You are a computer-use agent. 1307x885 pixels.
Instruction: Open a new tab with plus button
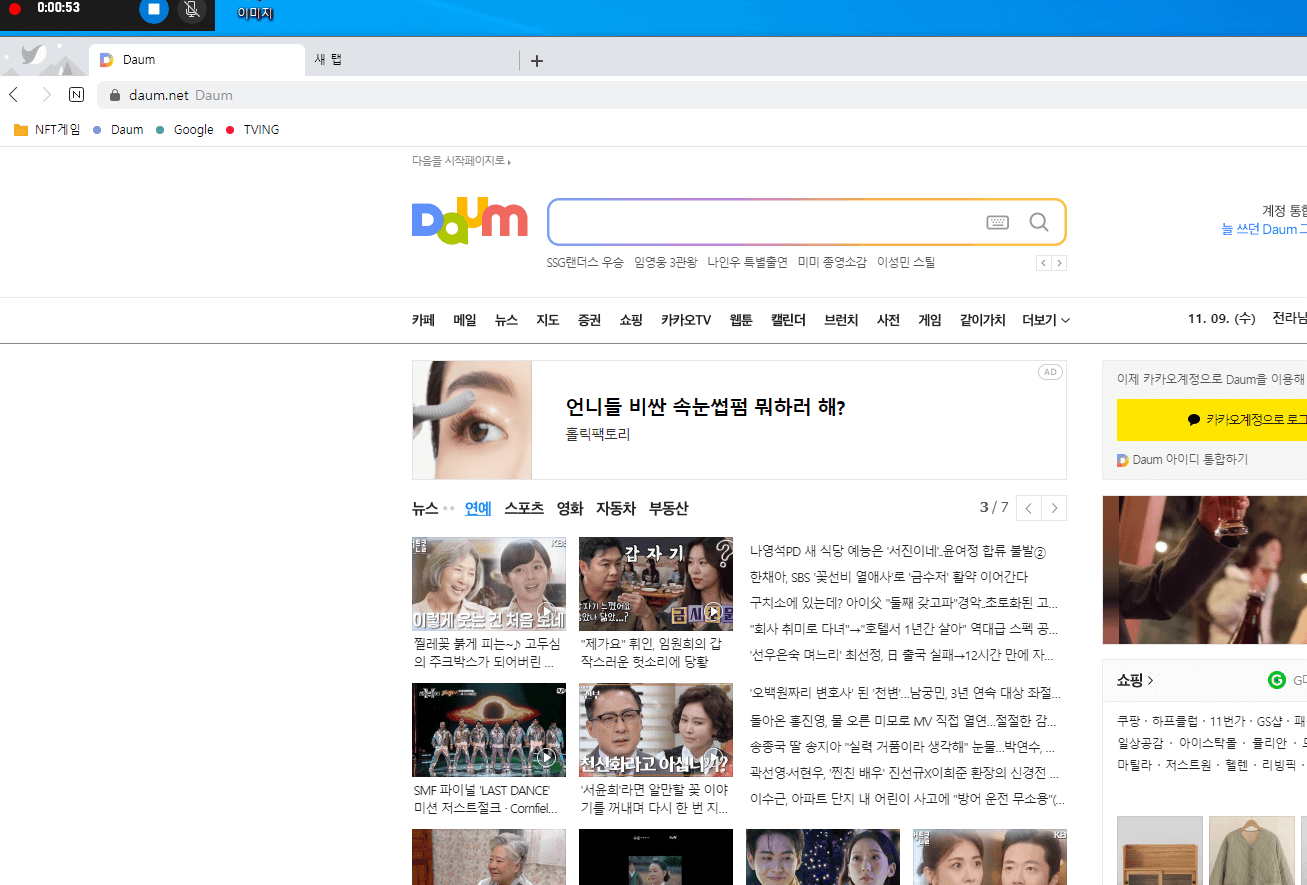(x=537, y=61)
